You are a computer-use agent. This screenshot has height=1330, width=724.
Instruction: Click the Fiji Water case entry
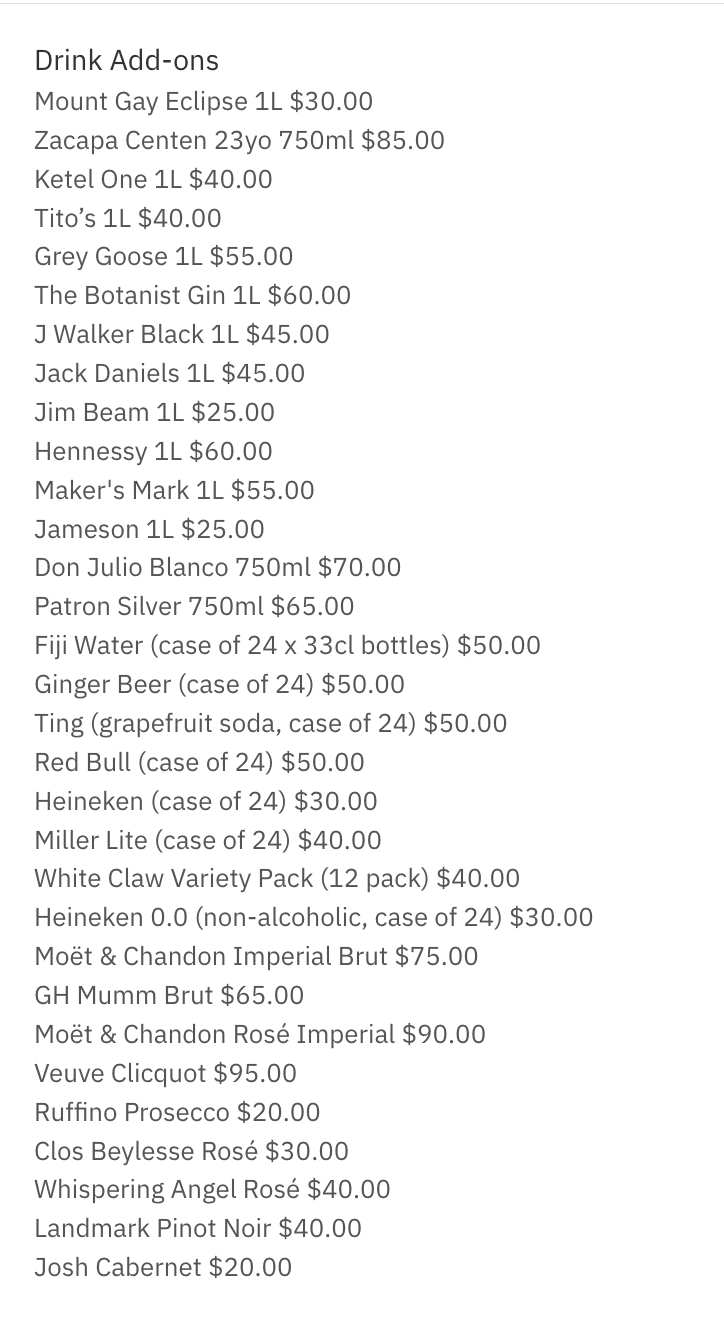(287, 646)
